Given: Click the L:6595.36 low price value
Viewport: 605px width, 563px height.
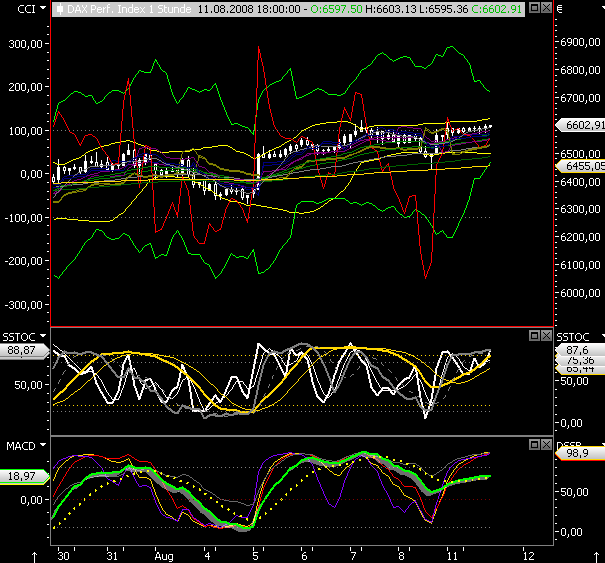Looking at the screenshot, I should (443, 9).
